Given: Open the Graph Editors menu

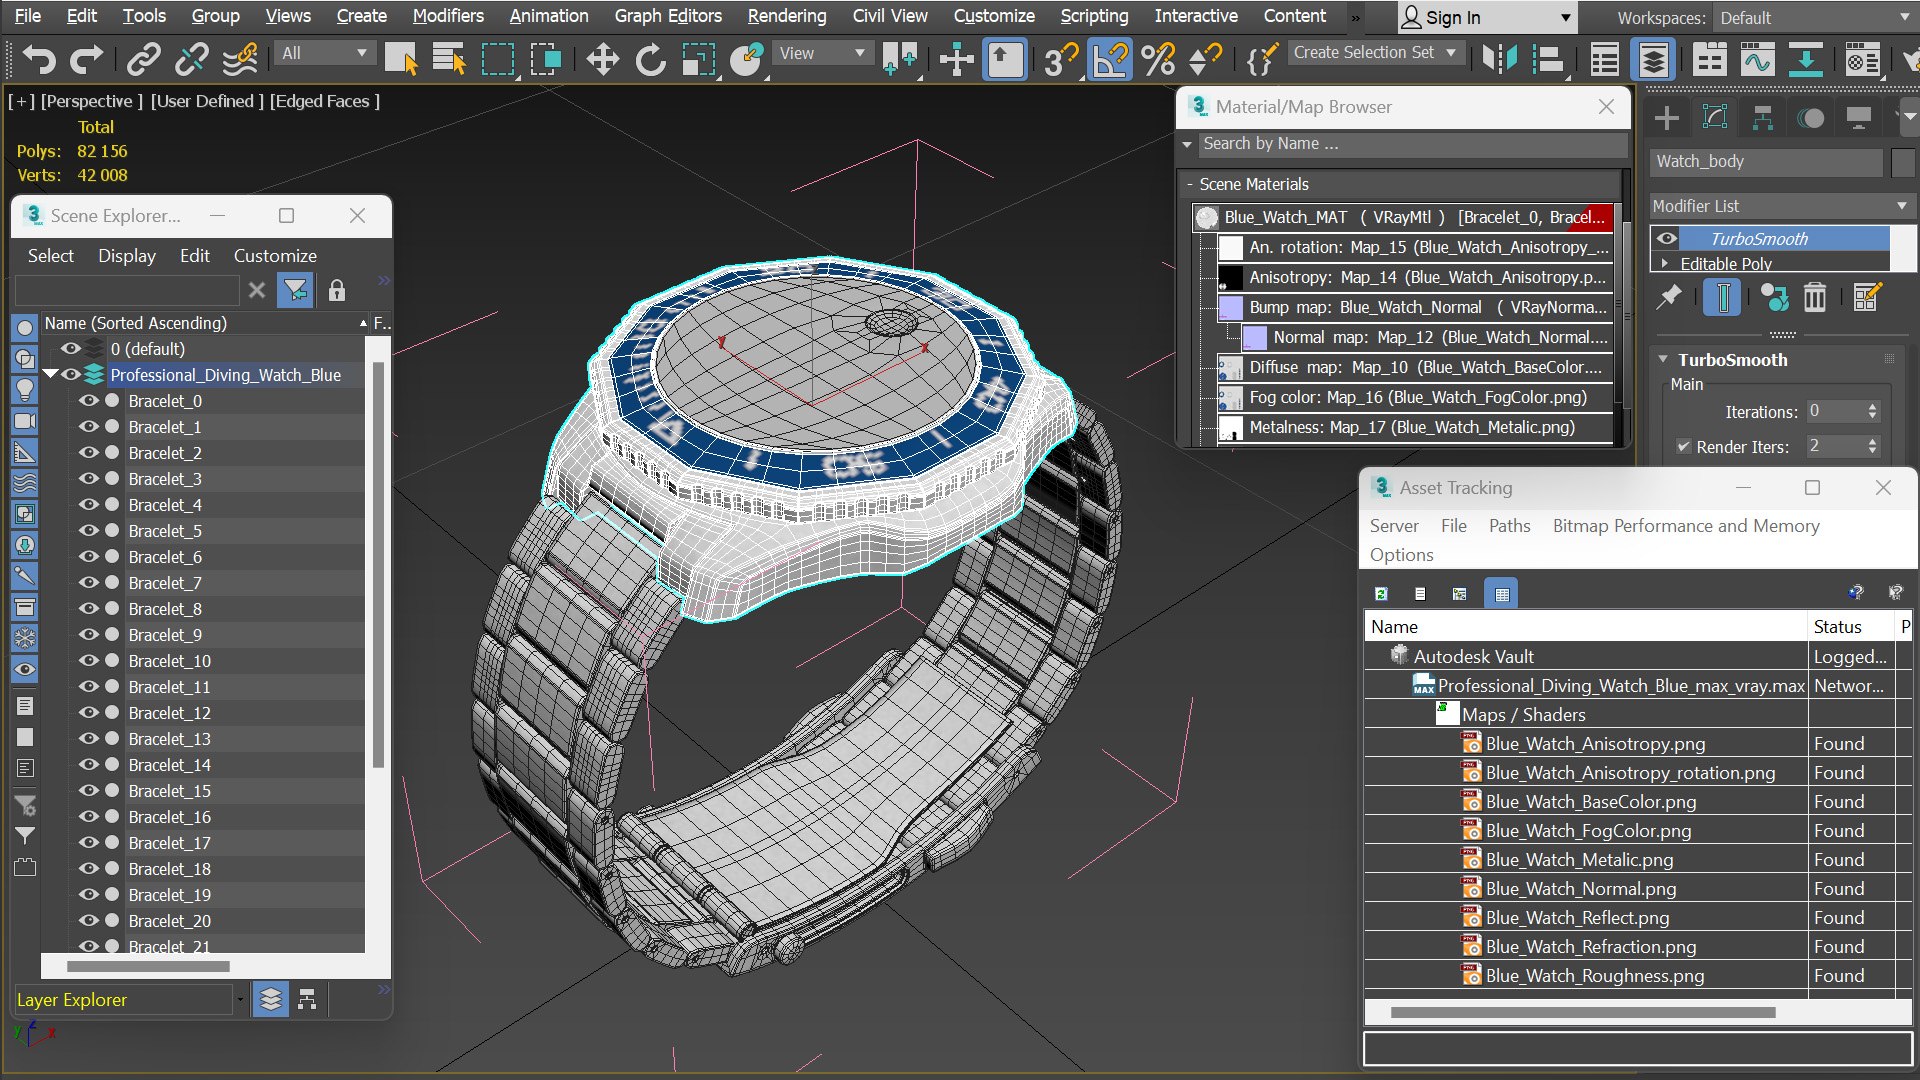Looking at the screenshot, I should [668, 16].
